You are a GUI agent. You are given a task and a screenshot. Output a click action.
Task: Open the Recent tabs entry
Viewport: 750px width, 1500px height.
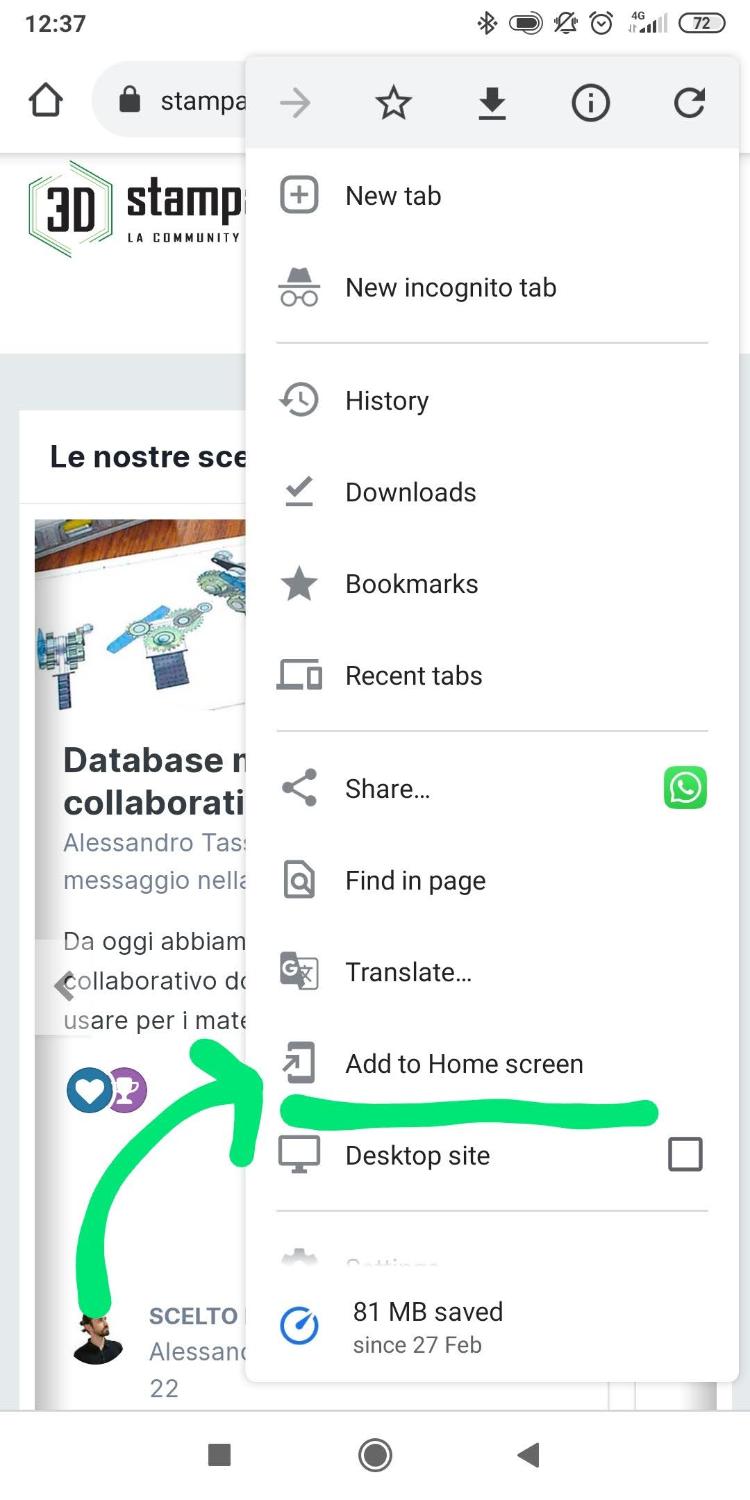click(413, 676)
